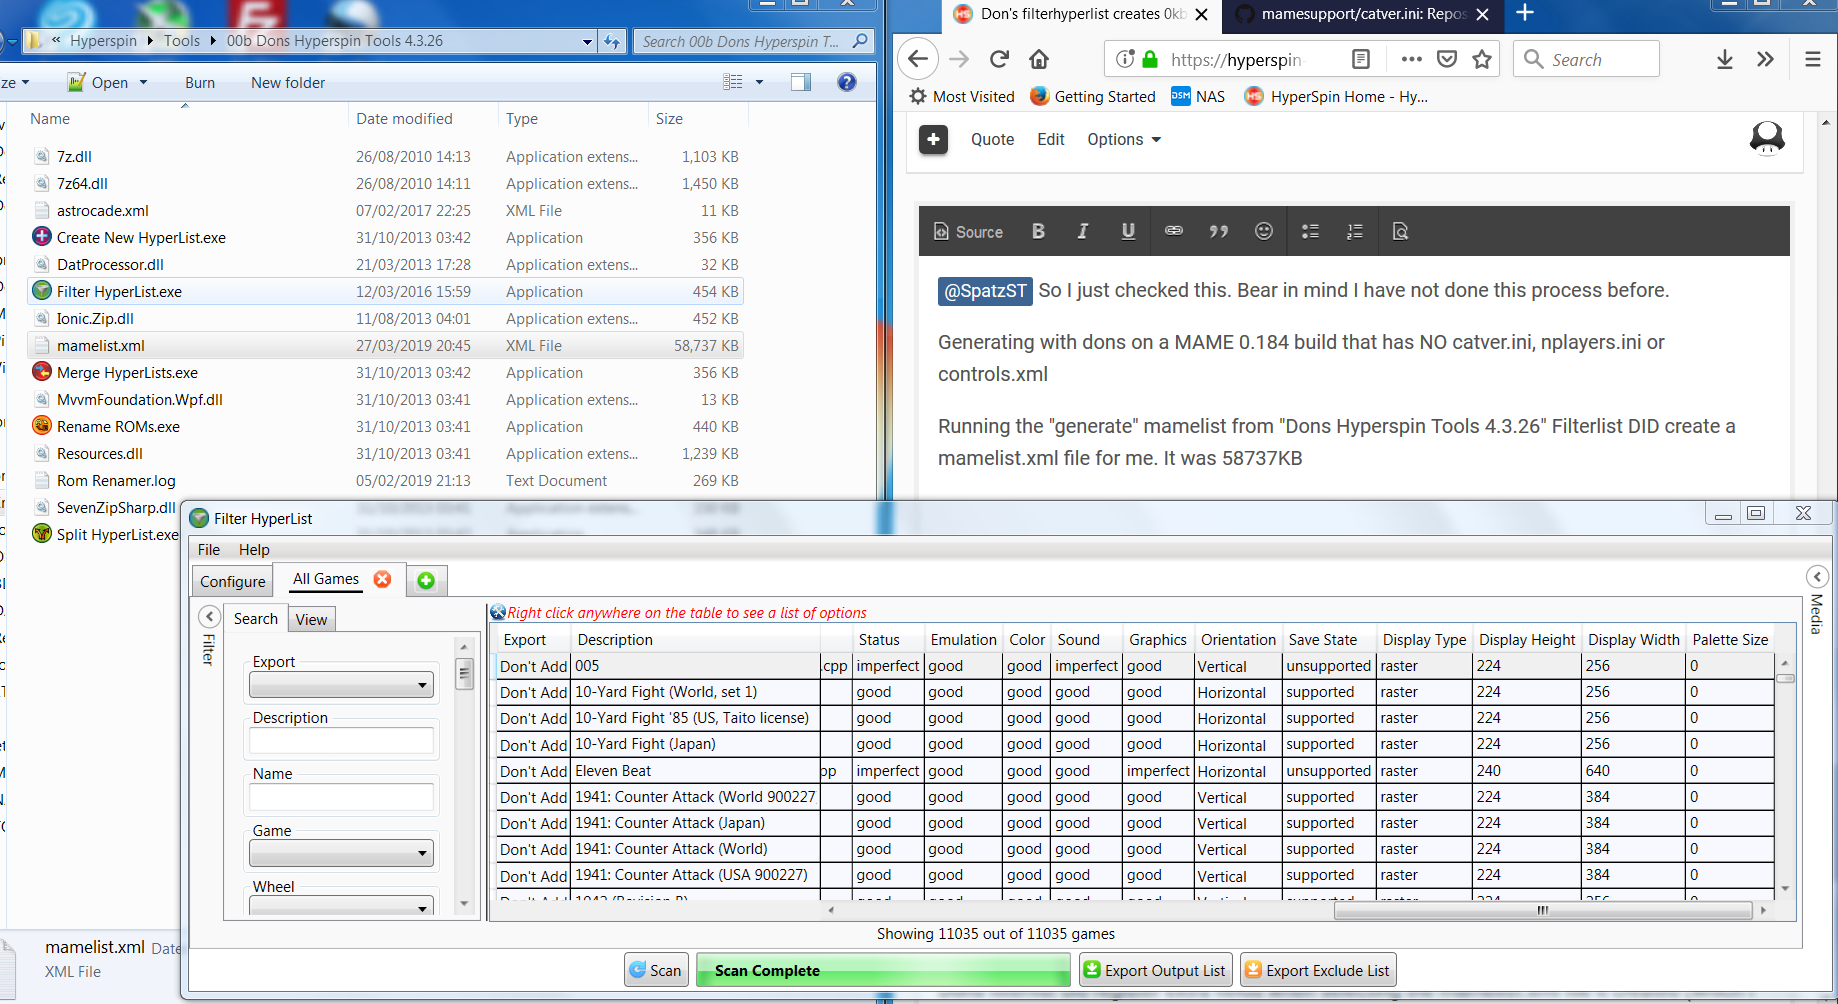
Task: Click the bold formatting icon in editor
Action: (1038, 231)
